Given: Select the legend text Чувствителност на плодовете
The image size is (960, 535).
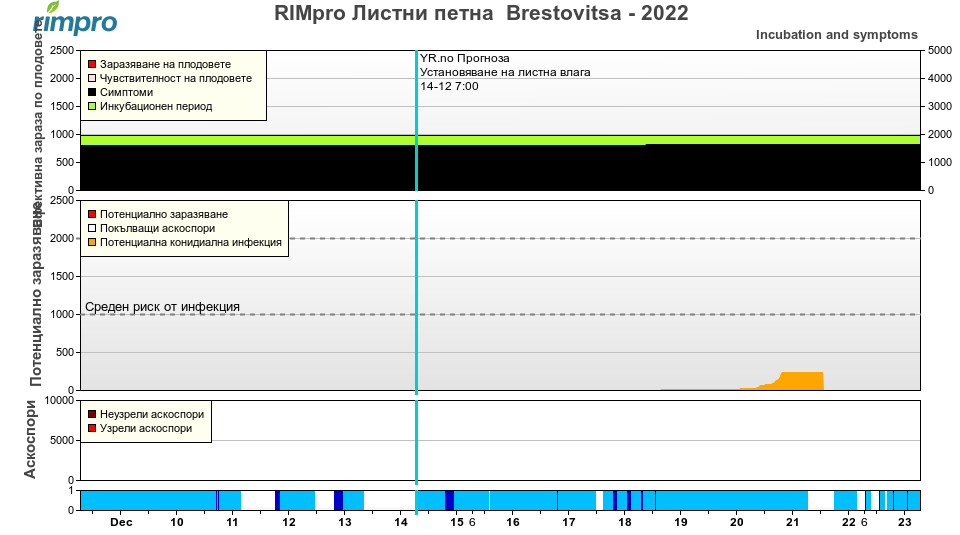Looking at the screenshot, I should click(x=176, y=78).
